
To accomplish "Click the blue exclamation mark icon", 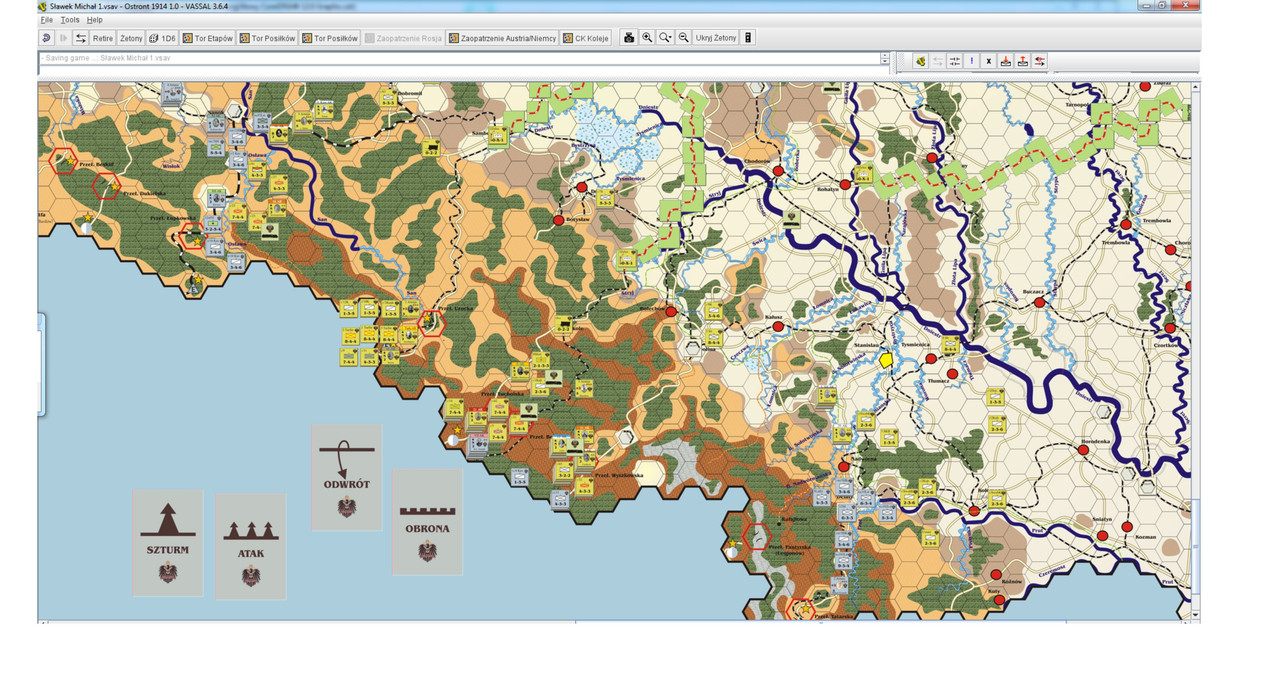I will pyautogui.click(x=972, y=61).
